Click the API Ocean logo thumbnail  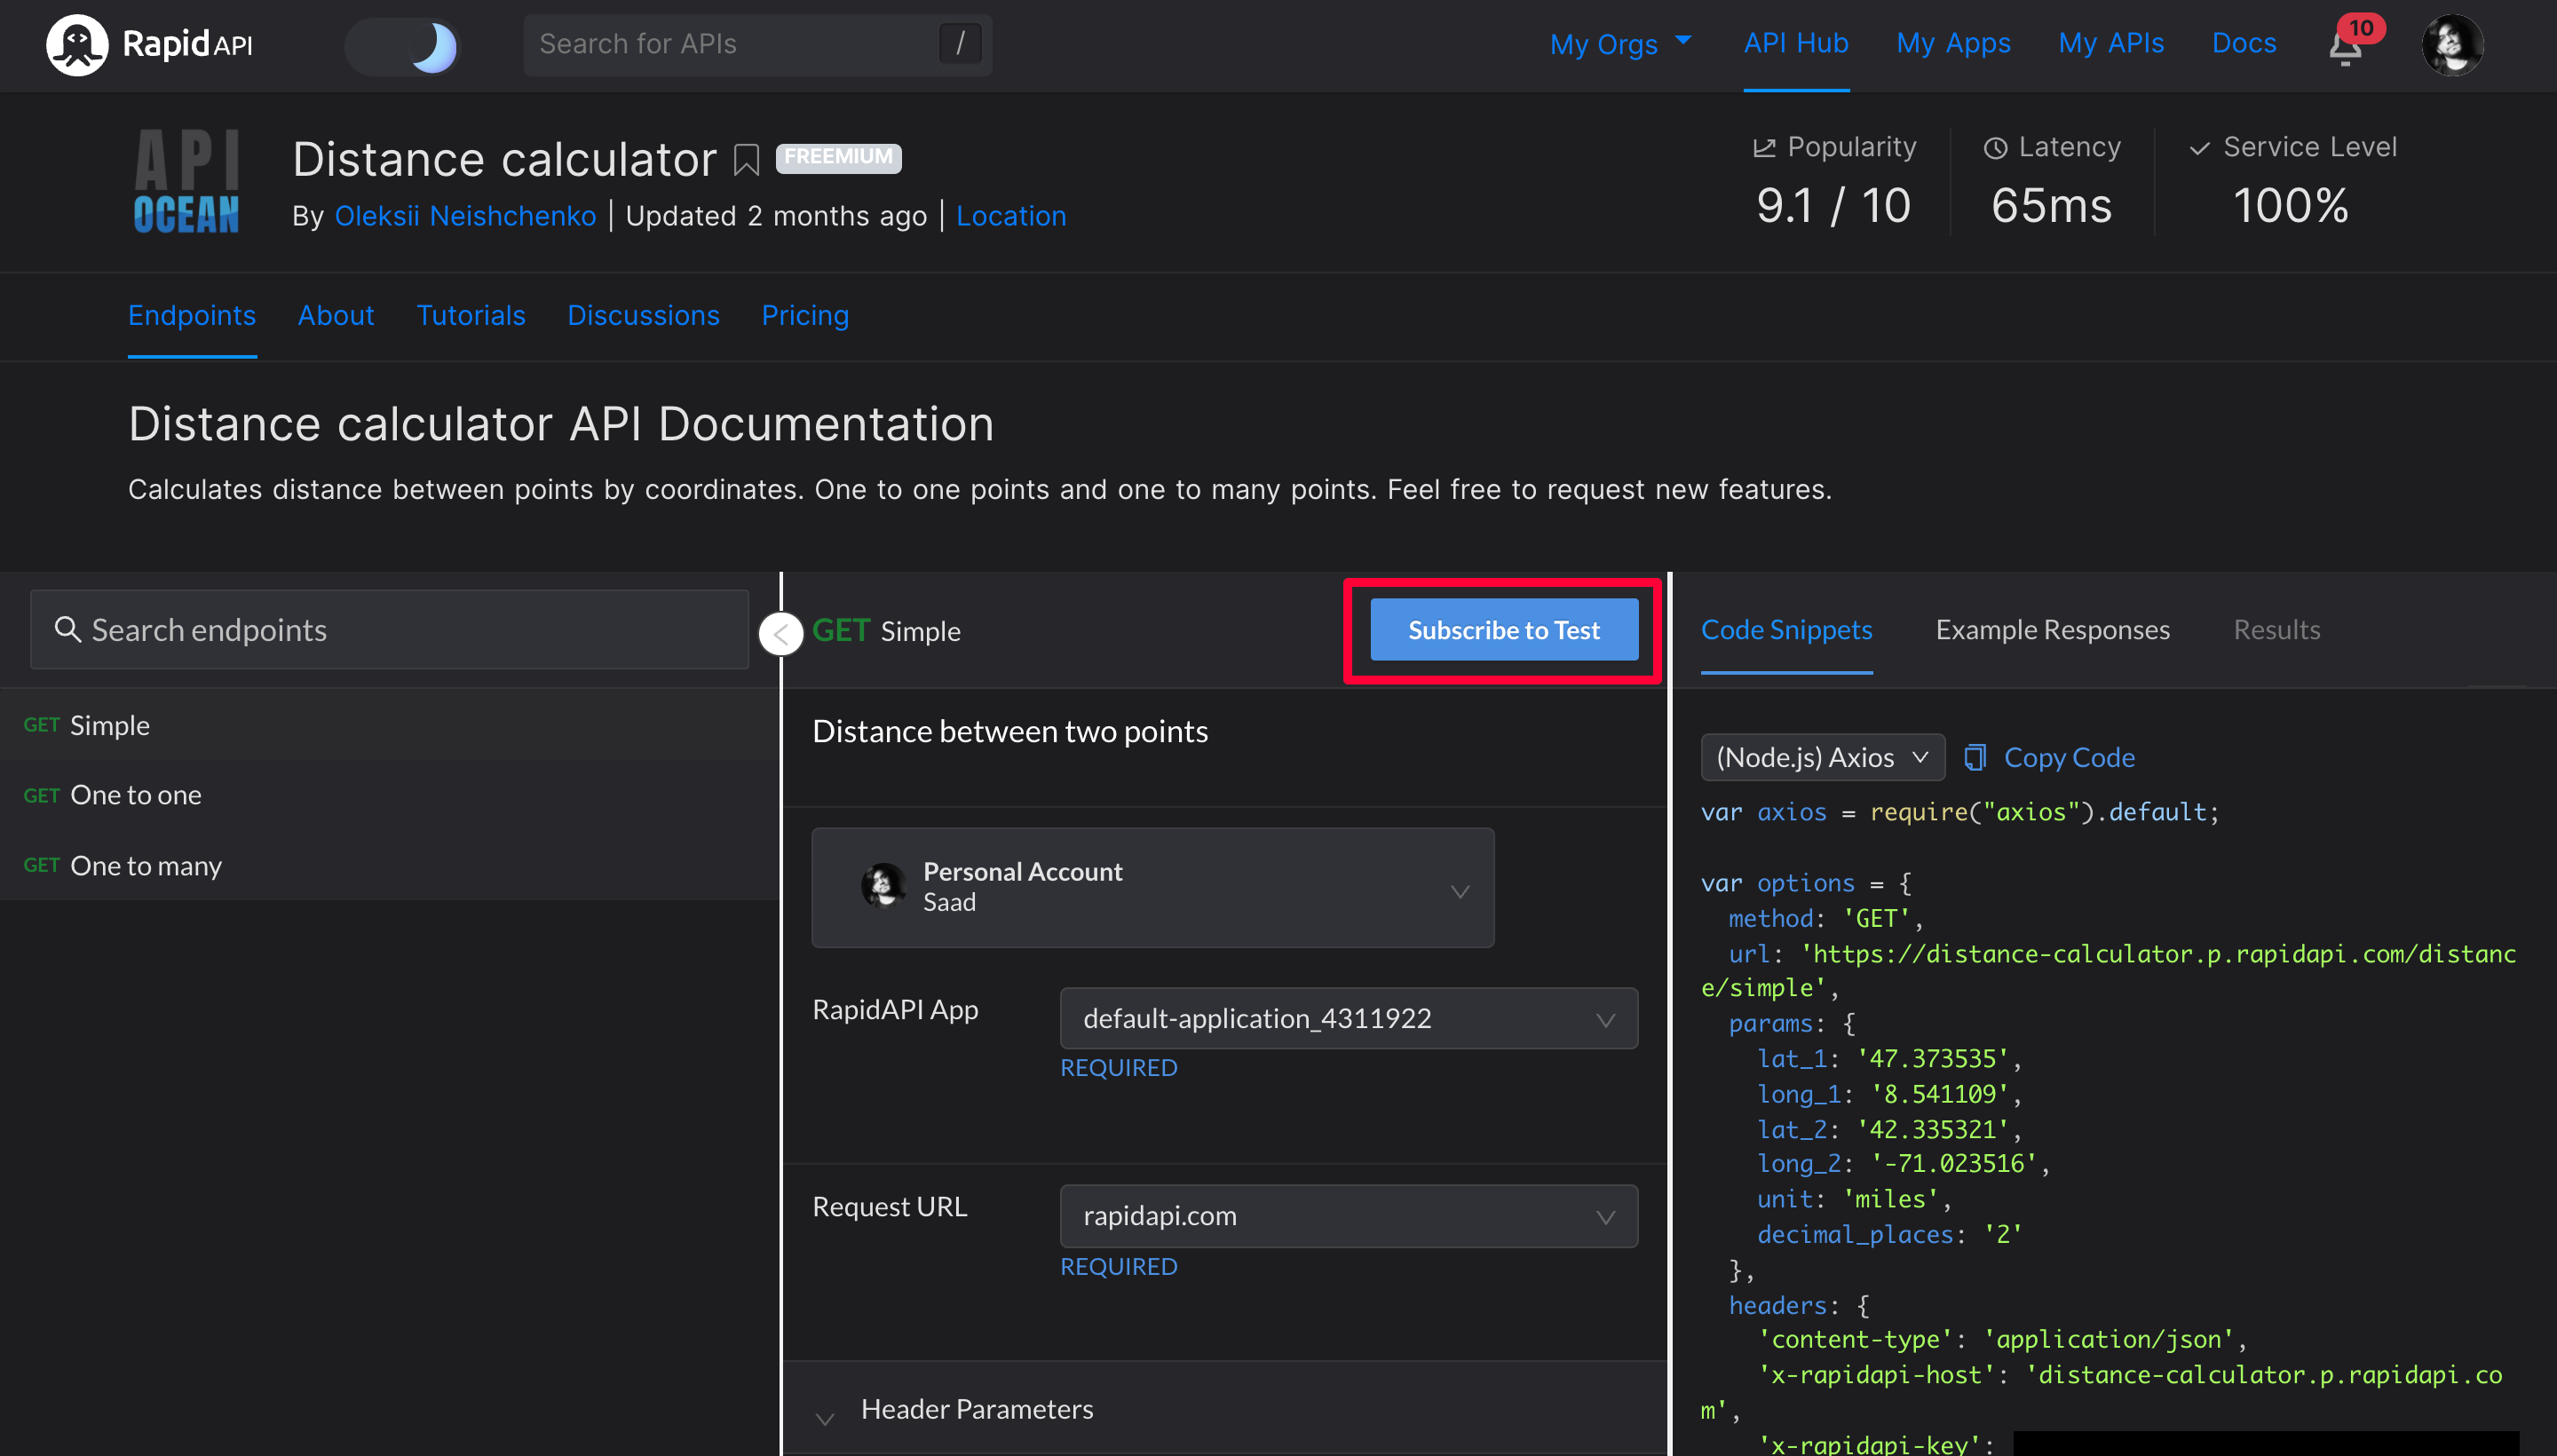click(187, 182)
